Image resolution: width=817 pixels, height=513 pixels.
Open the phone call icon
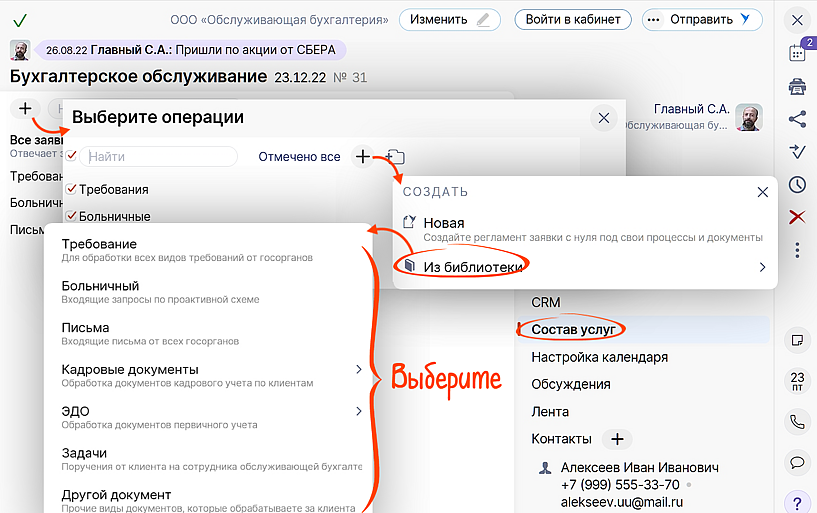(797, 422)
